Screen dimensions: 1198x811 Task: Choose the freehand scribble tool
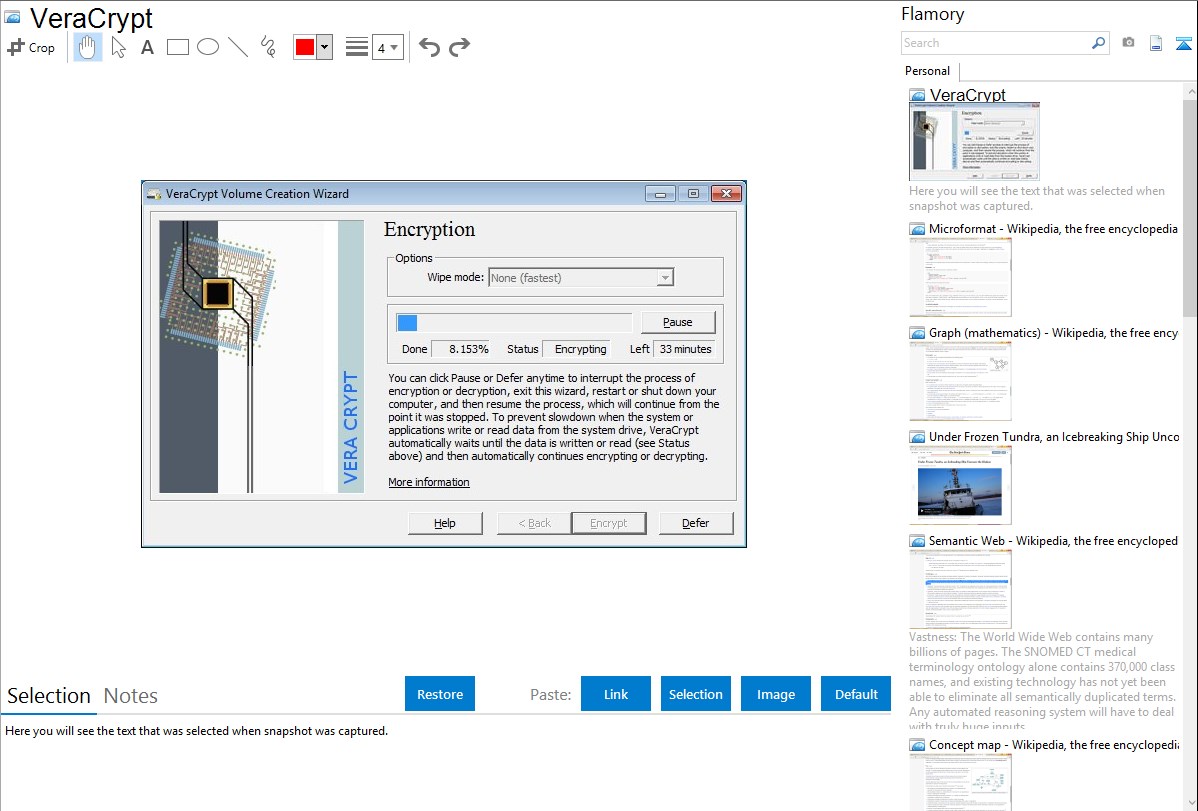pyautogui.click(x=268, y=47)
